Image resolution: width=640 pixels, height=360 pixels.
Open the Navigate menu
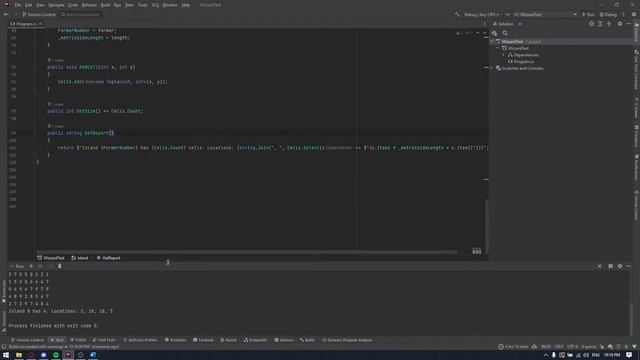(x=56, y=5)
